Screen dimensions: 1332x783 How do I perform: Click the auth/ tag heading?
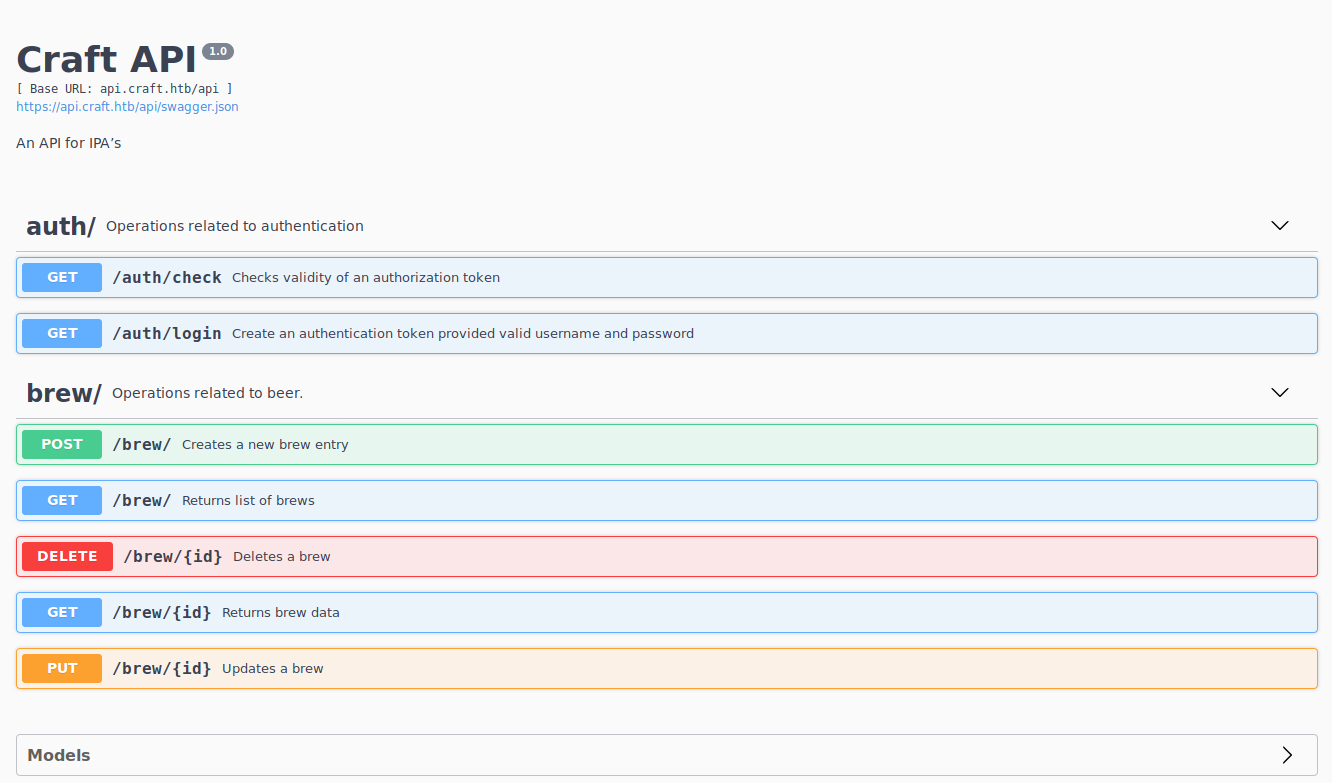[x=61, y=226]
